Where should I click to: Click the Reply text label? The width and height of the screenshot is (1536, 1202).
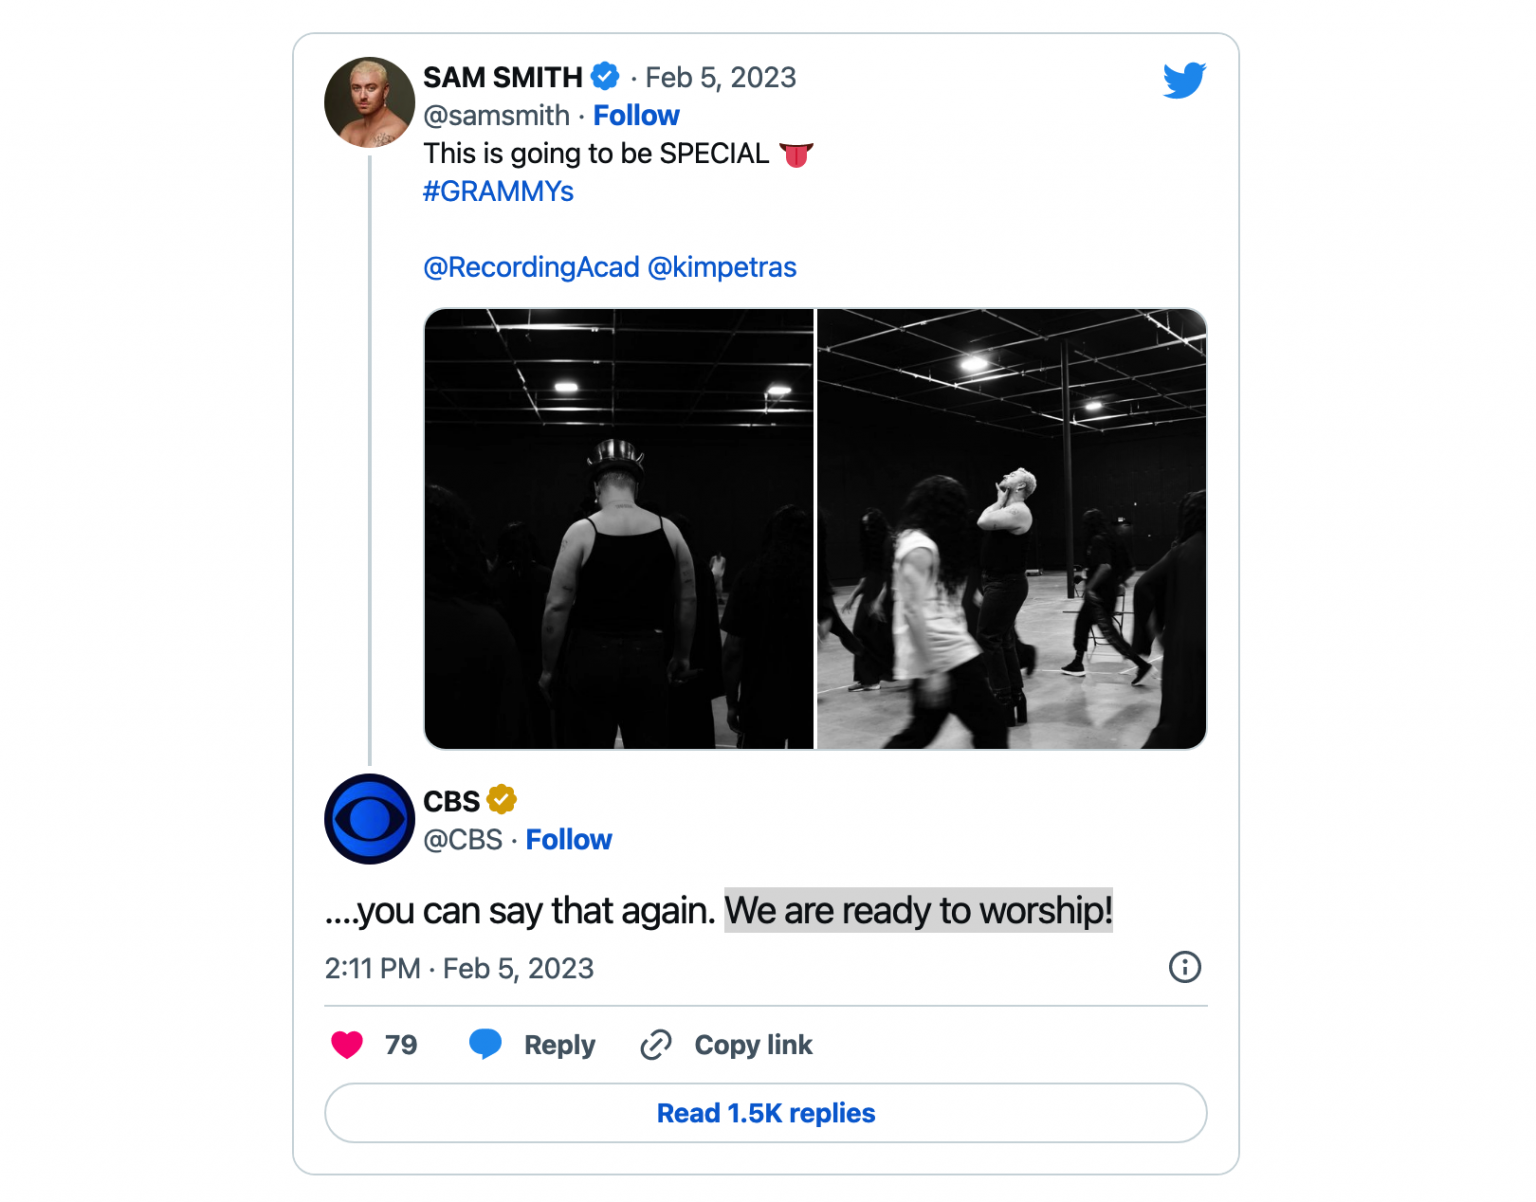pos(559,1045)
